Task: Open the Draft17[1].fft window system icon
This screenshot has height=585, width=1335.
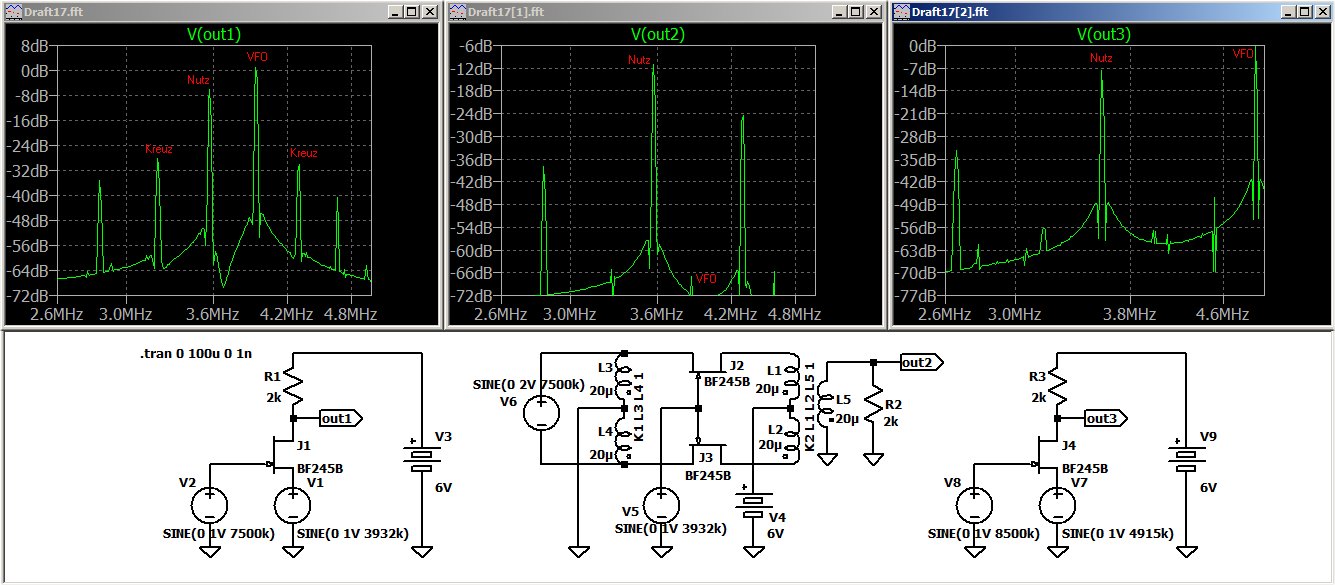Action: coord(458,11)
